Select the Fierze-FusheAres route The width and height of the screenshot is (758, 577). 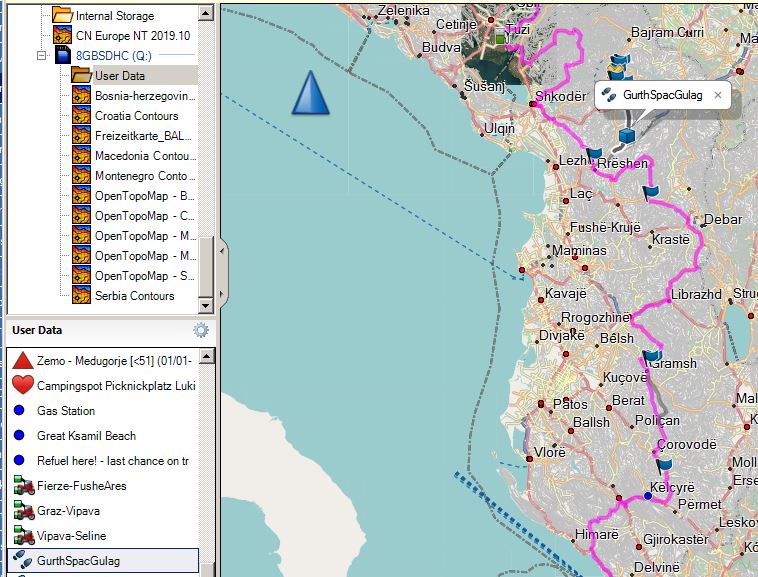[x=81, y=486]
